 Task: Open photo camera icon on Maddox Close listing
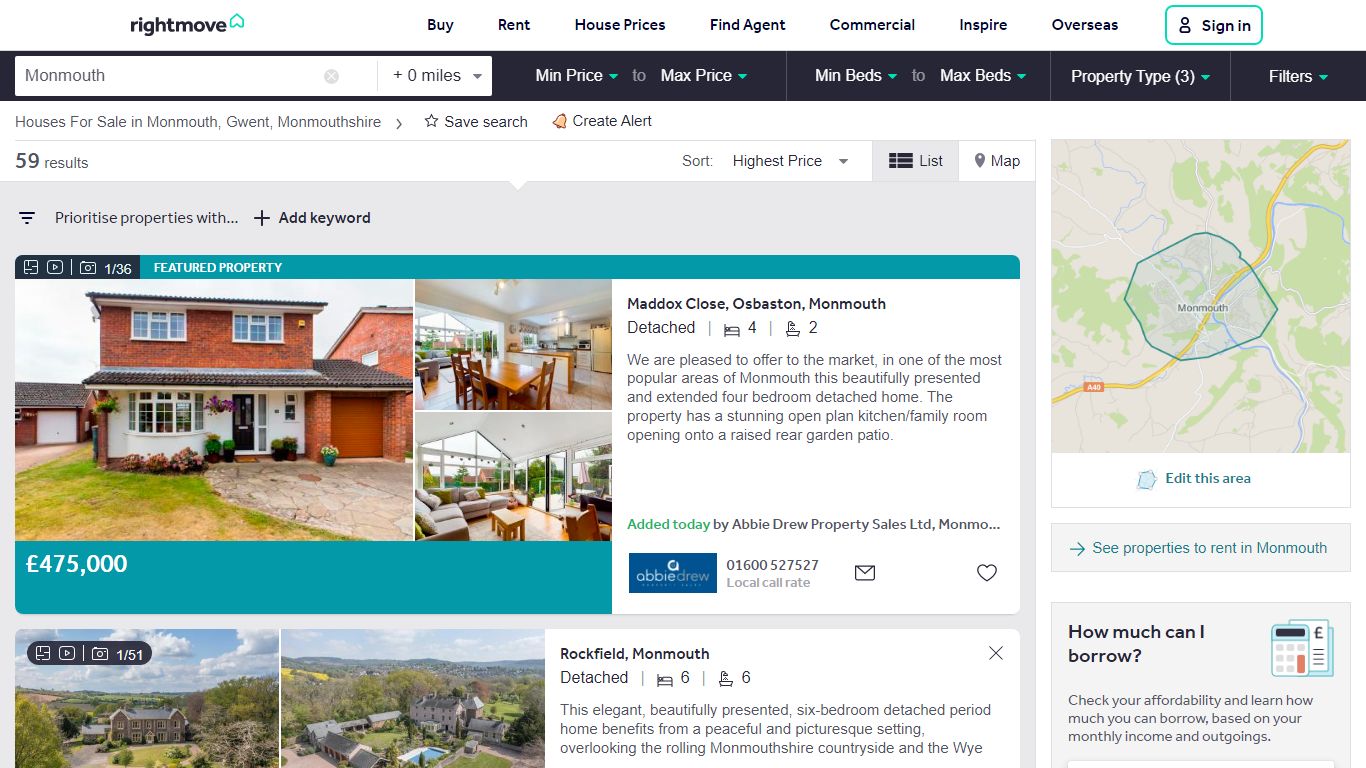[x=88, y=268]
